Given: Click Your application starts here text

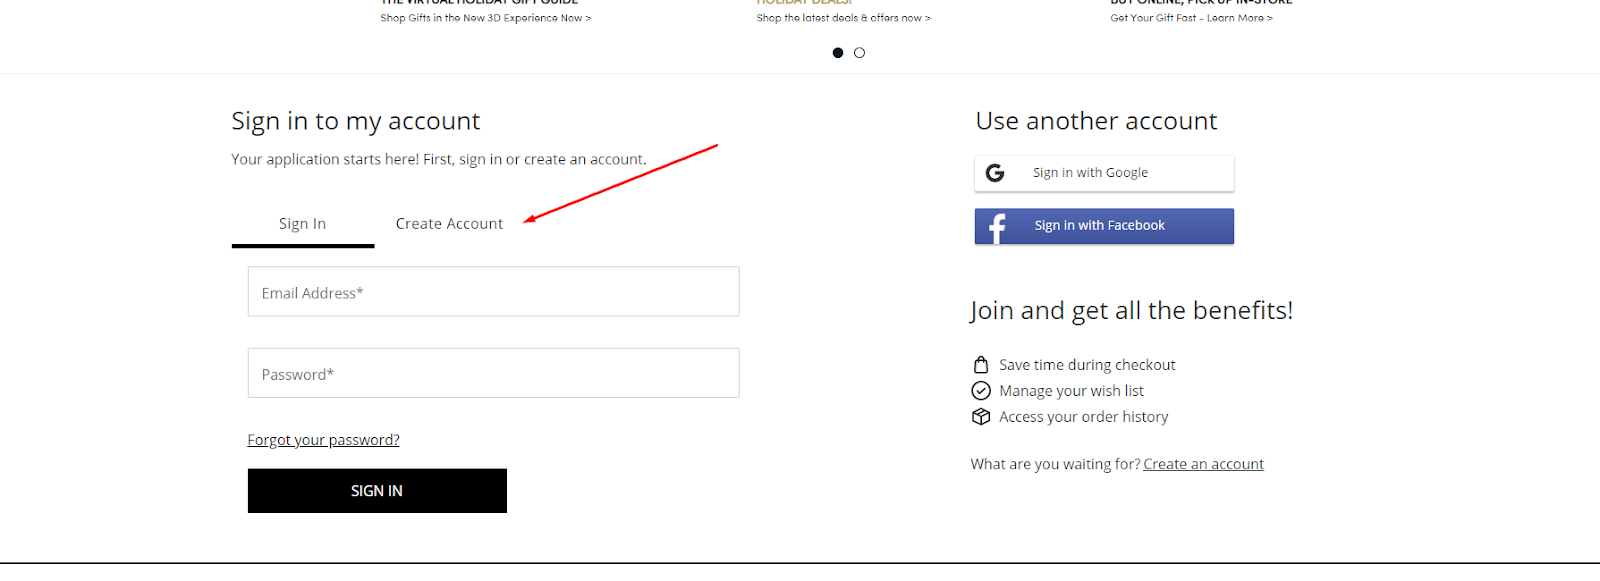Looking at the screenshot, I should (439, 159).
